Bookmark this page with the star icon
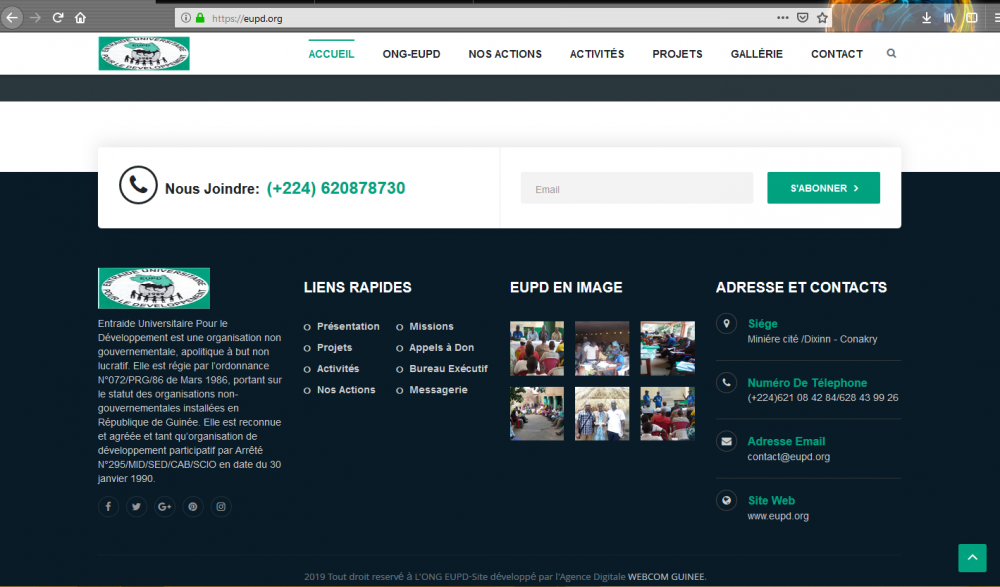 click(x=822, y=18)
